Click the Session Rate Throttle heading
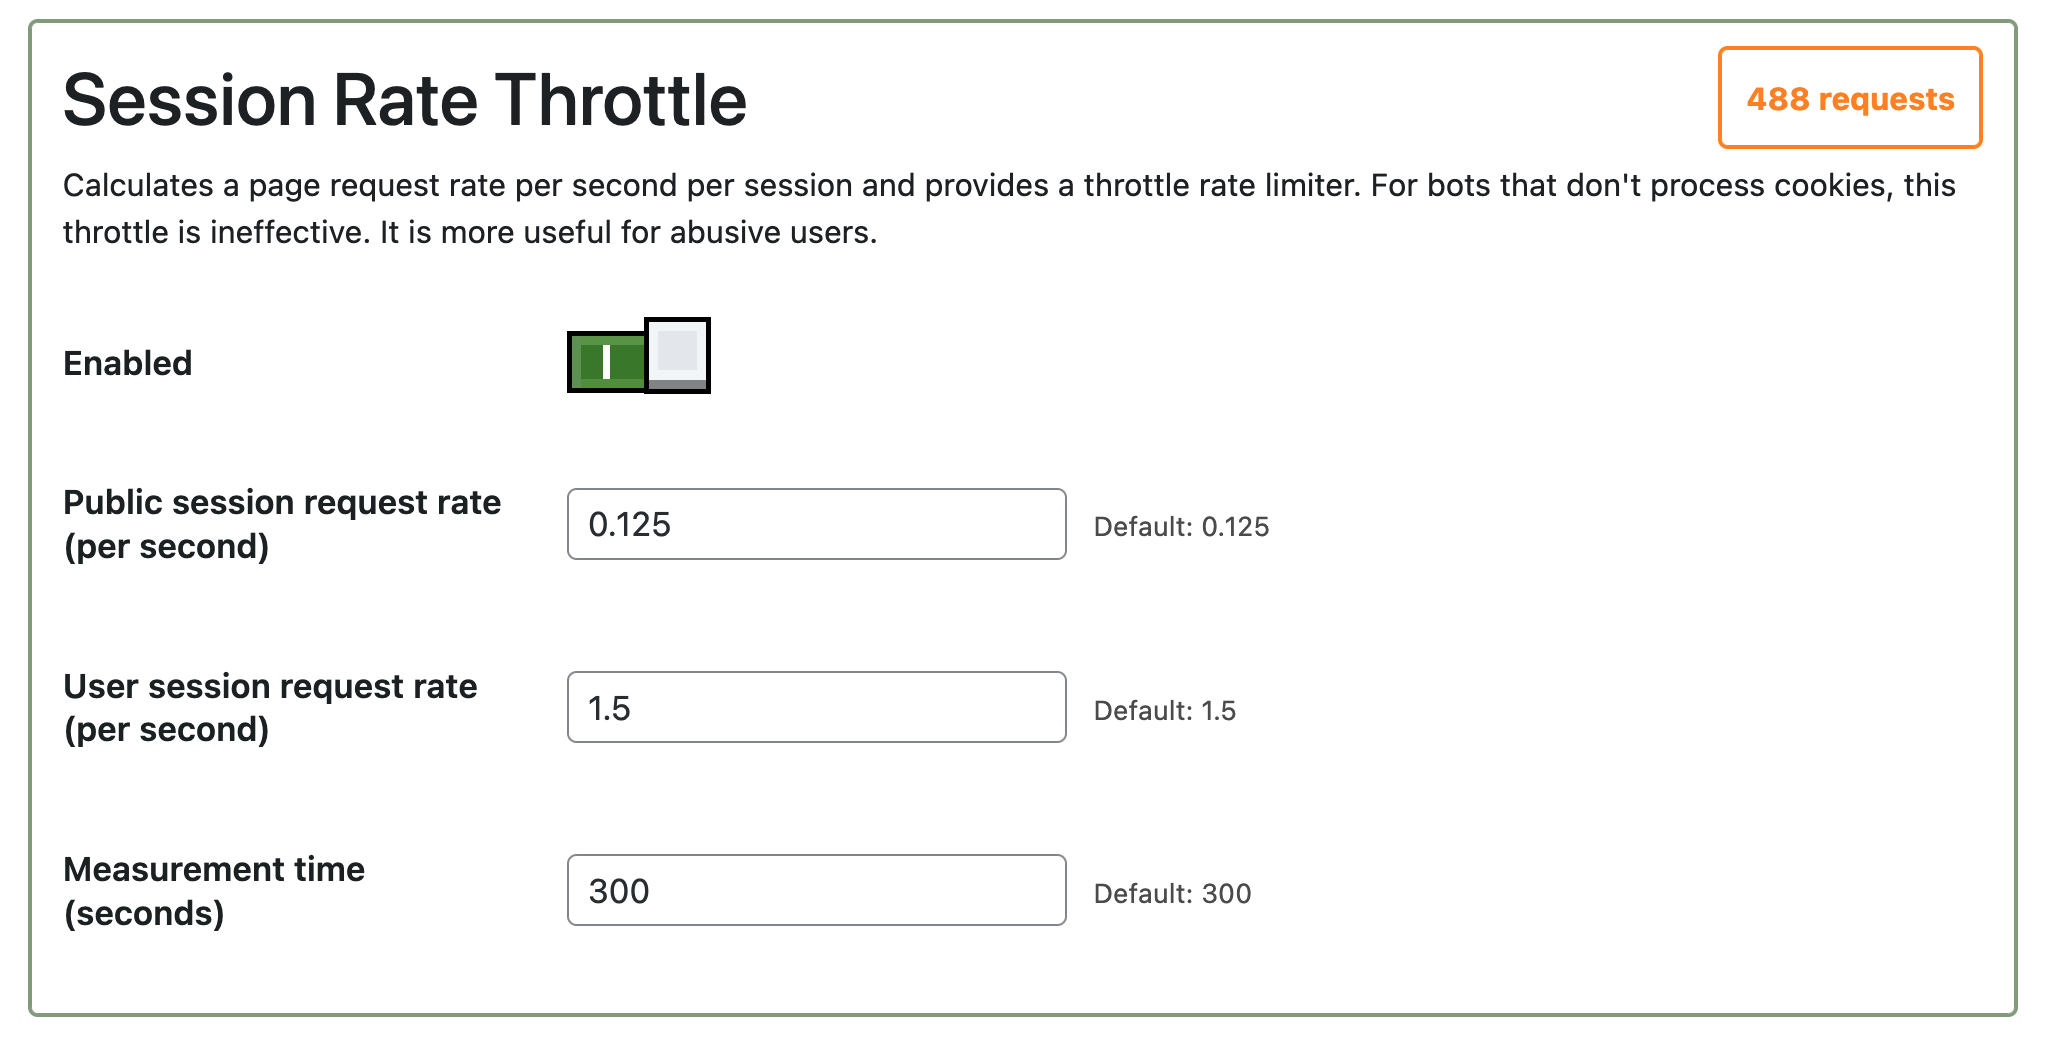 405,100
